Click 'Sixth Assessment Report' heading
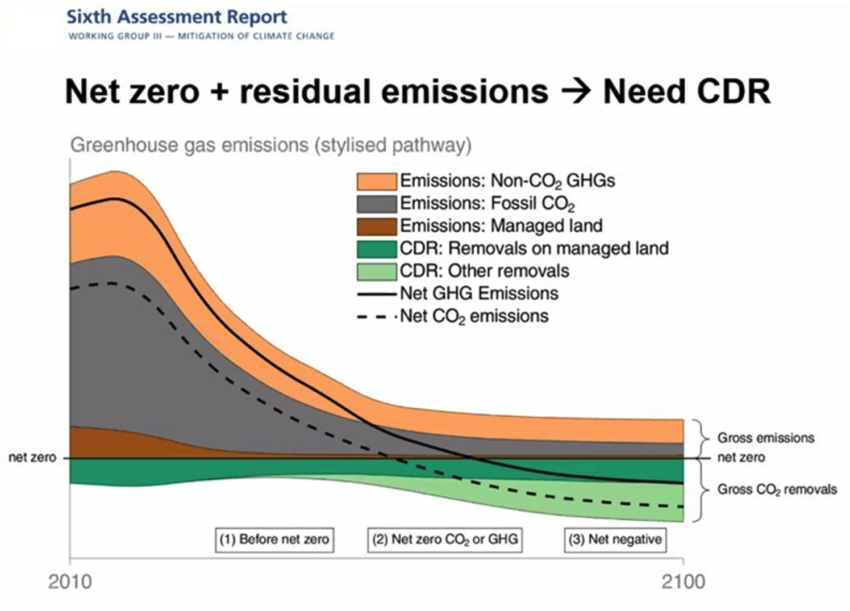Screen dimensions: 850x611 click(x=177, y=17)
